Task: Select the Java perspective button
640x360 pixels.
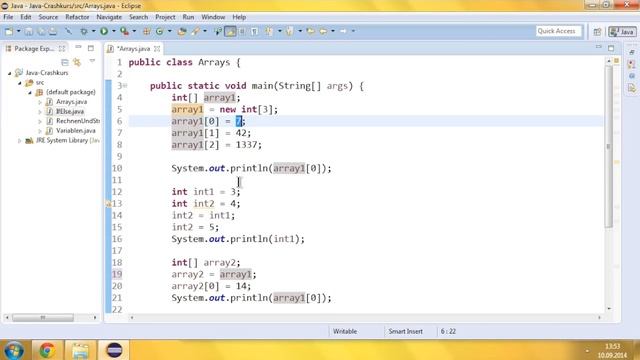Action: (x=622, y=32)
